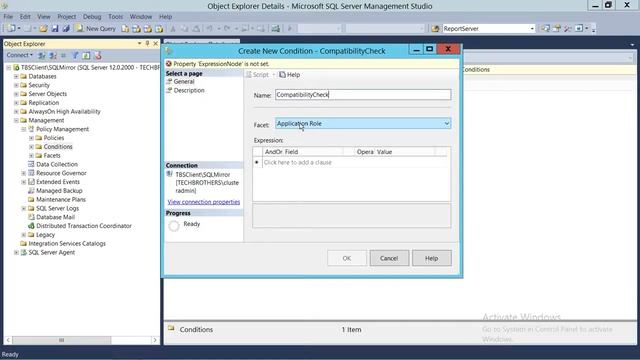Click the last Object Explorer toolbar icon

pos(98,56)
